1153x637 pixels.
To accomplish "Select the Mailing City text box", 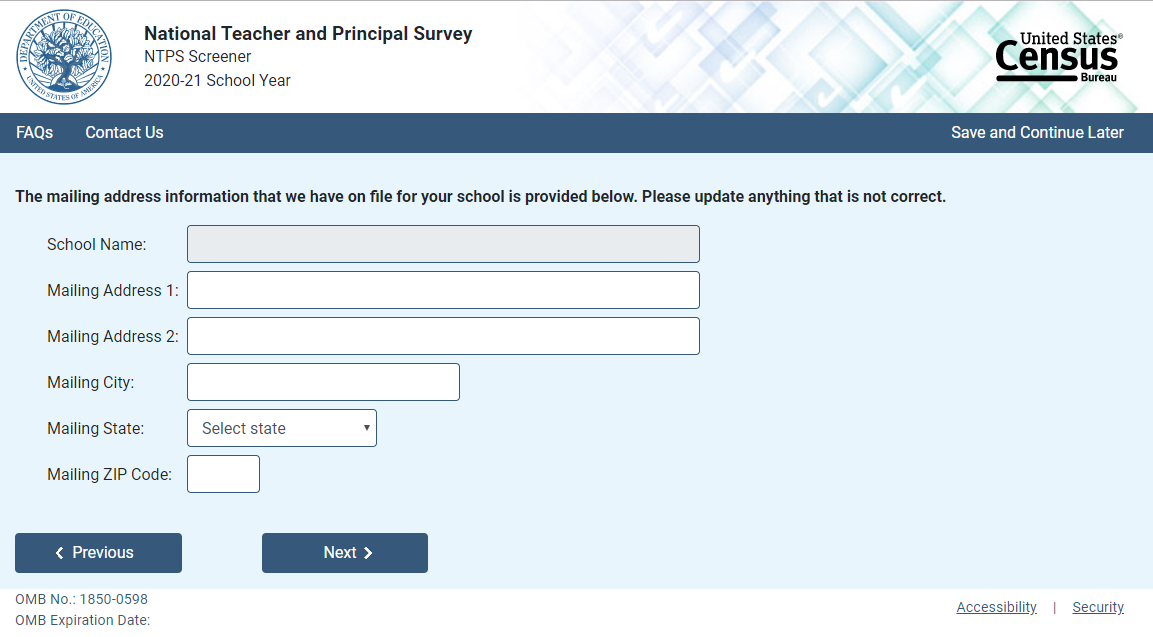I will coord(323,382).
